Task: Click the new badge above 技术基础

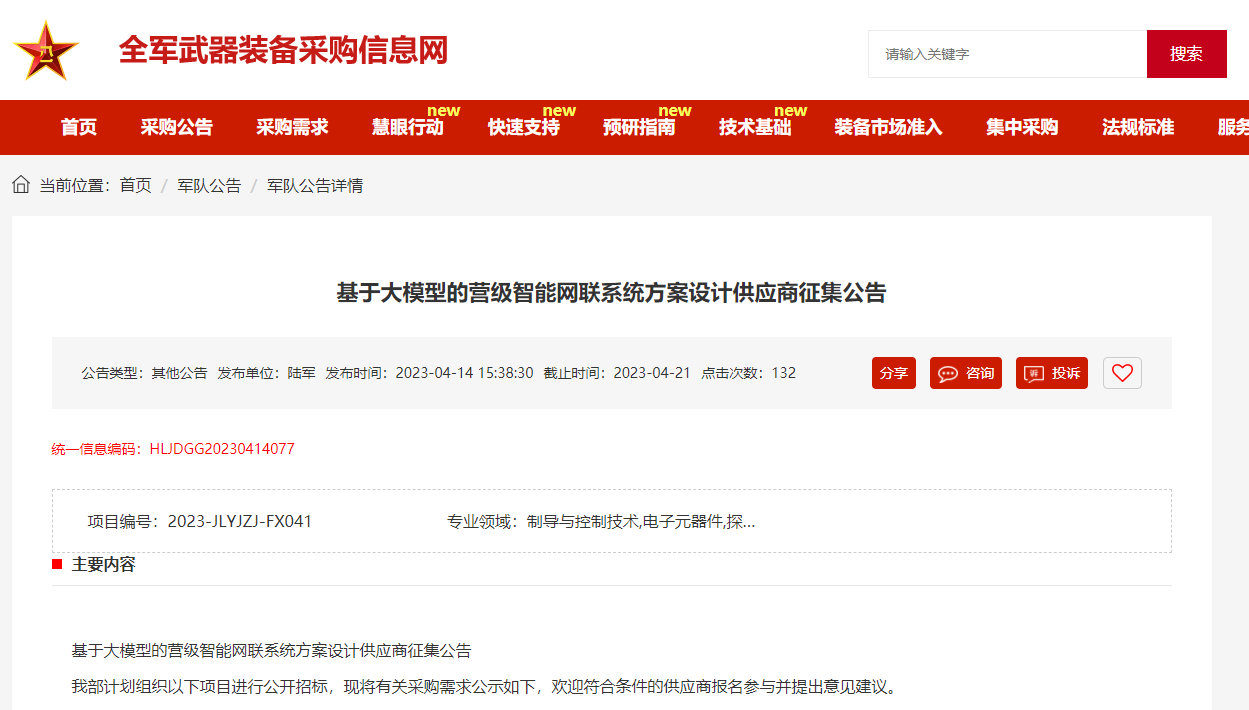Action: click(790, 110)
